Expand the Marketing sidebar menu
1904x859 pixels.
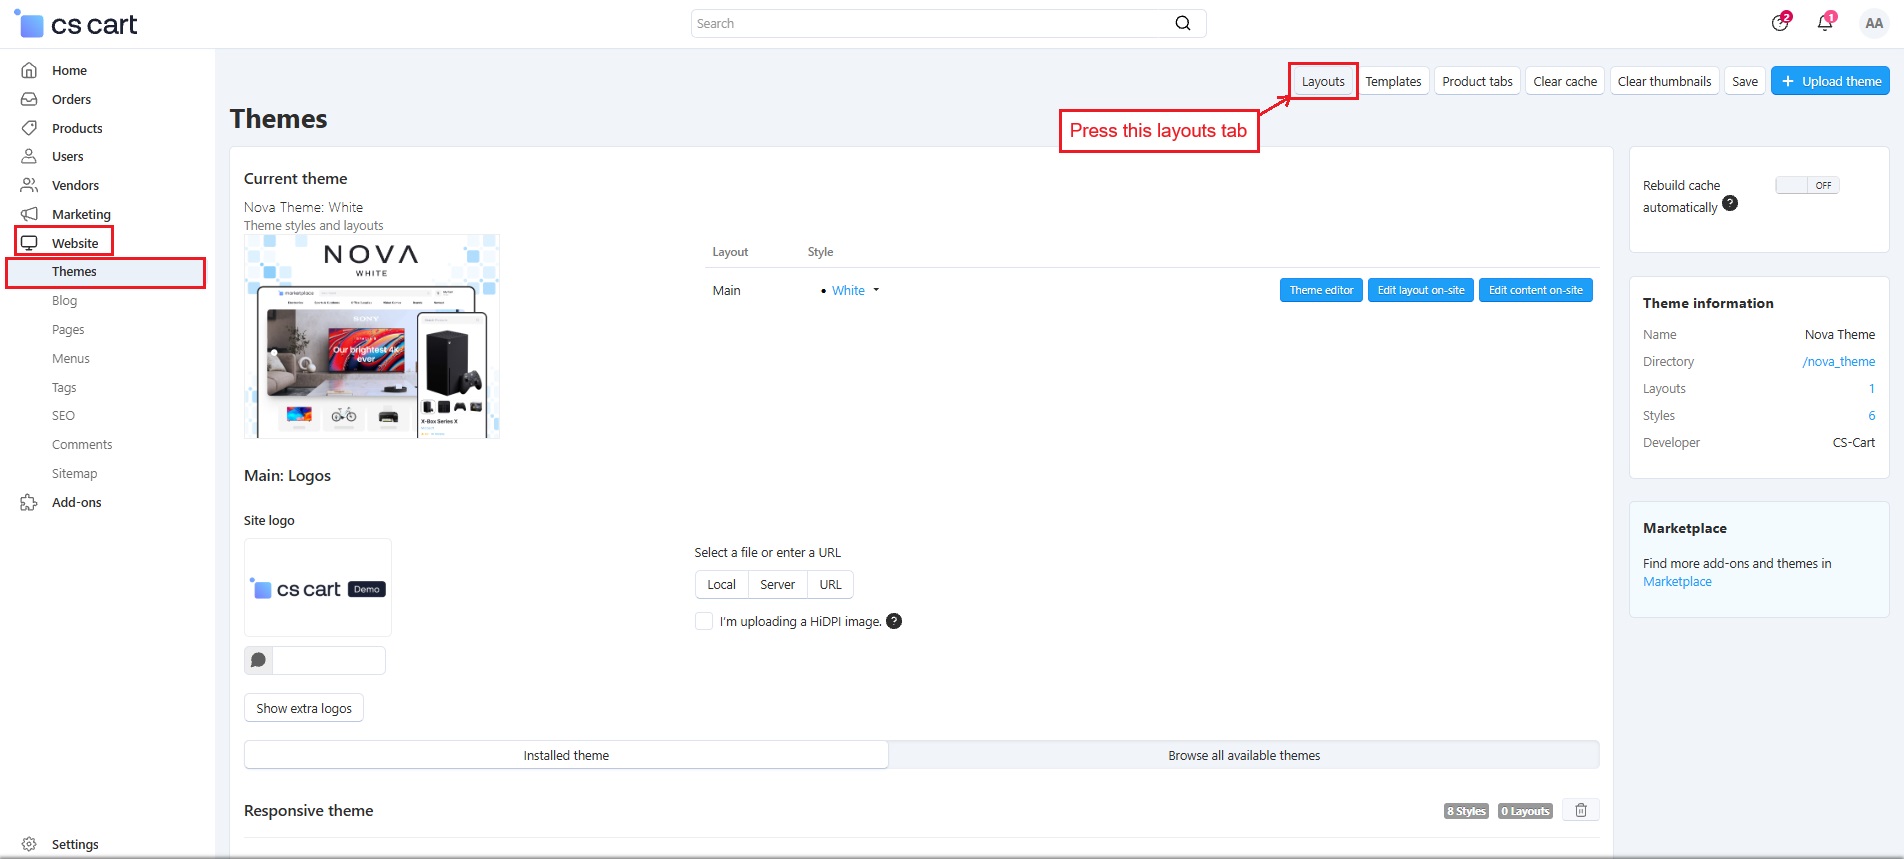tap(81, 214)
